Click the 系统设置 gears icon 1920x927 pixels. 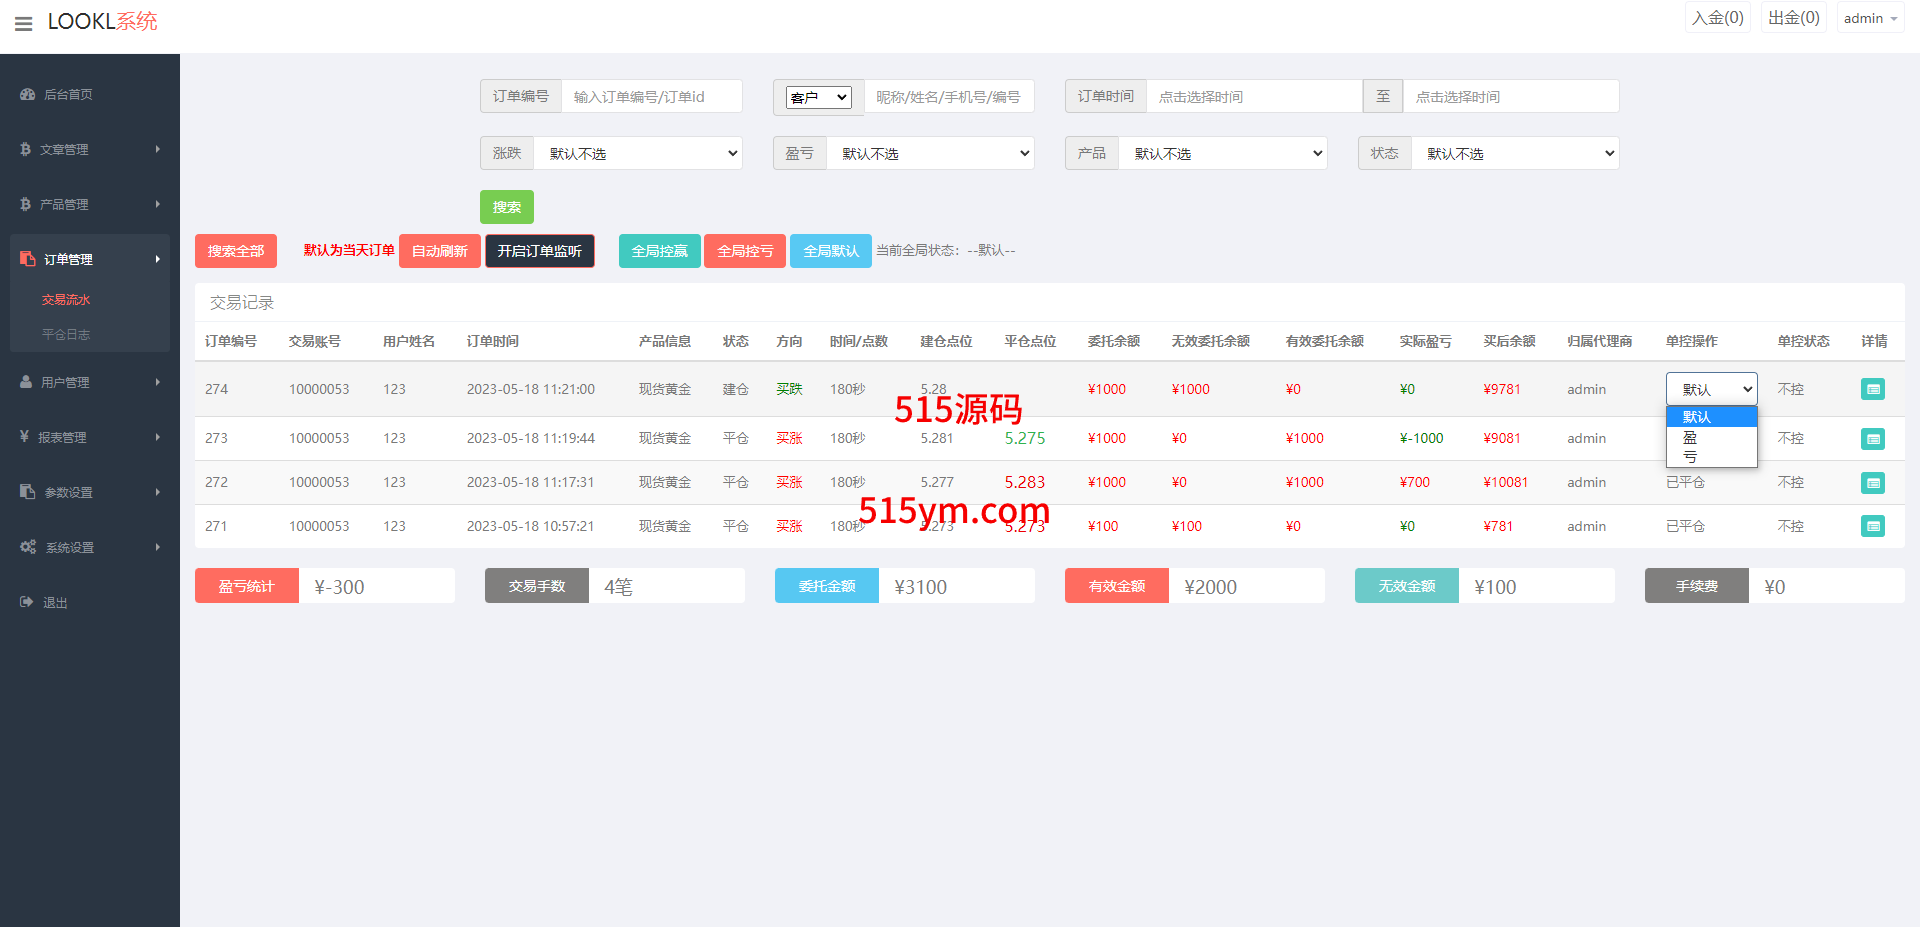[x=28, y=547]
